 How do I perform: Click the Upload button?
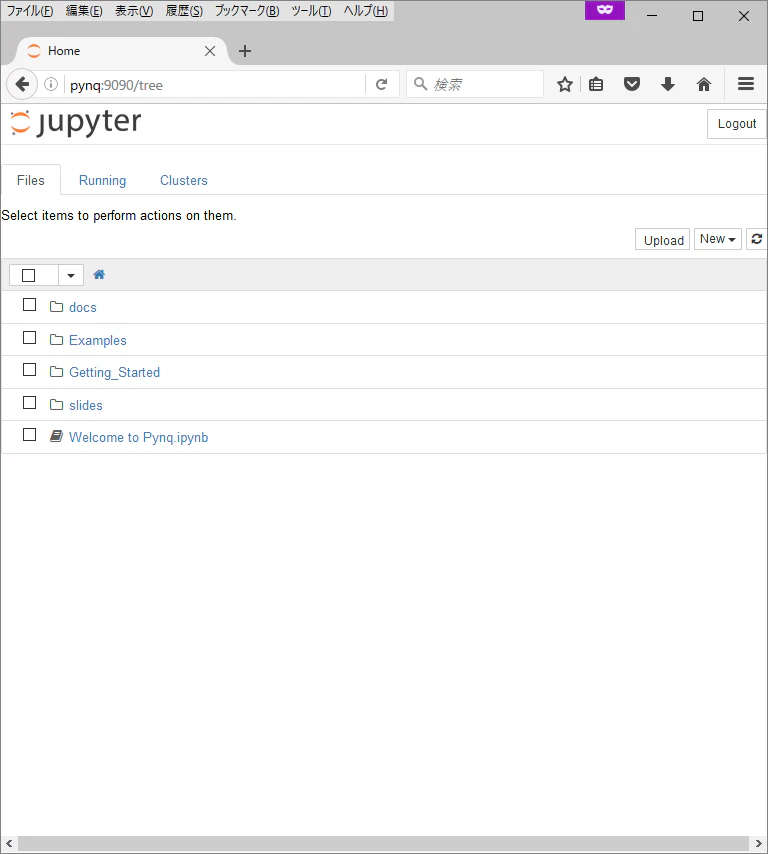click(x=663, y=240)
